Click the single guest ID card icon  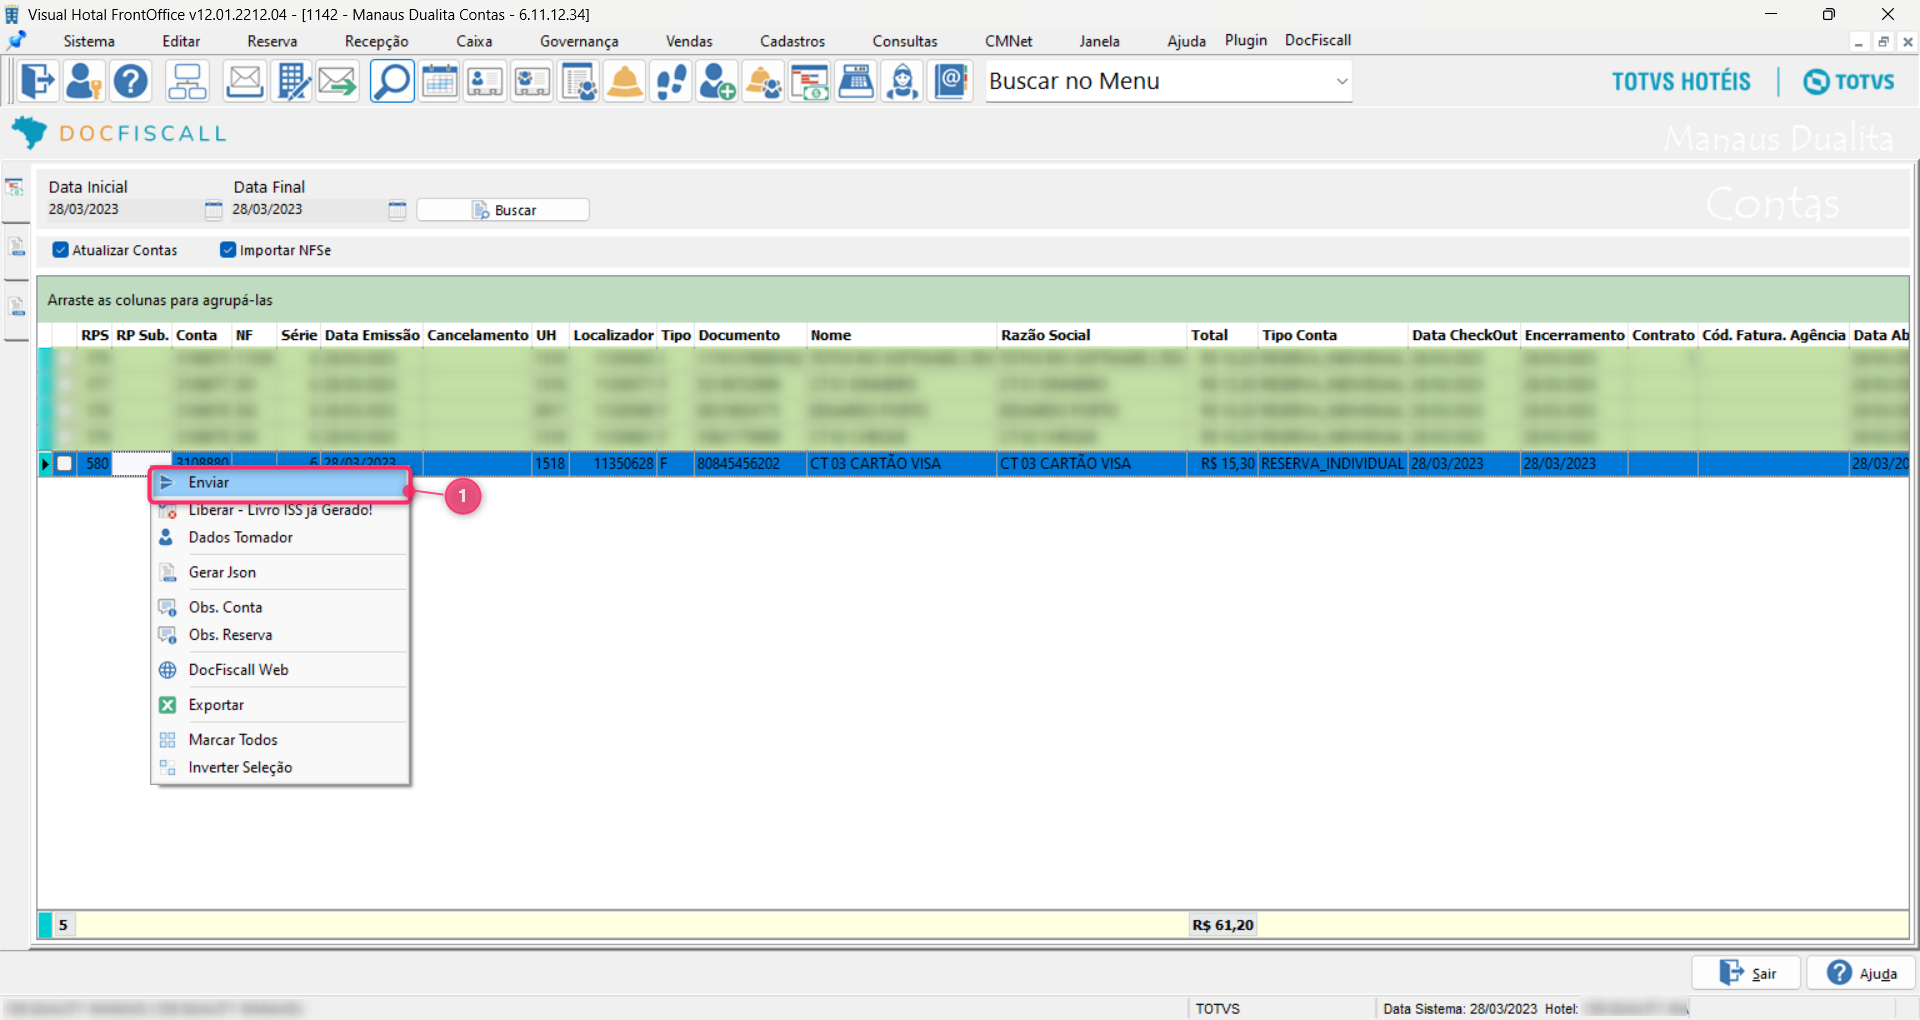coord(485,81)
